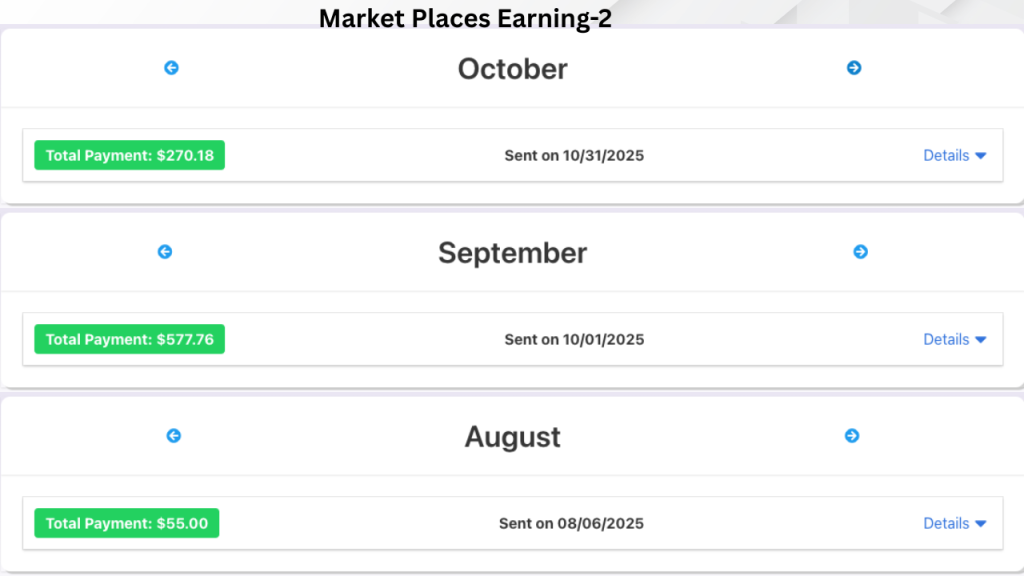
Task: Navigate forward using September's right arrow
Action: click(861, 252)
